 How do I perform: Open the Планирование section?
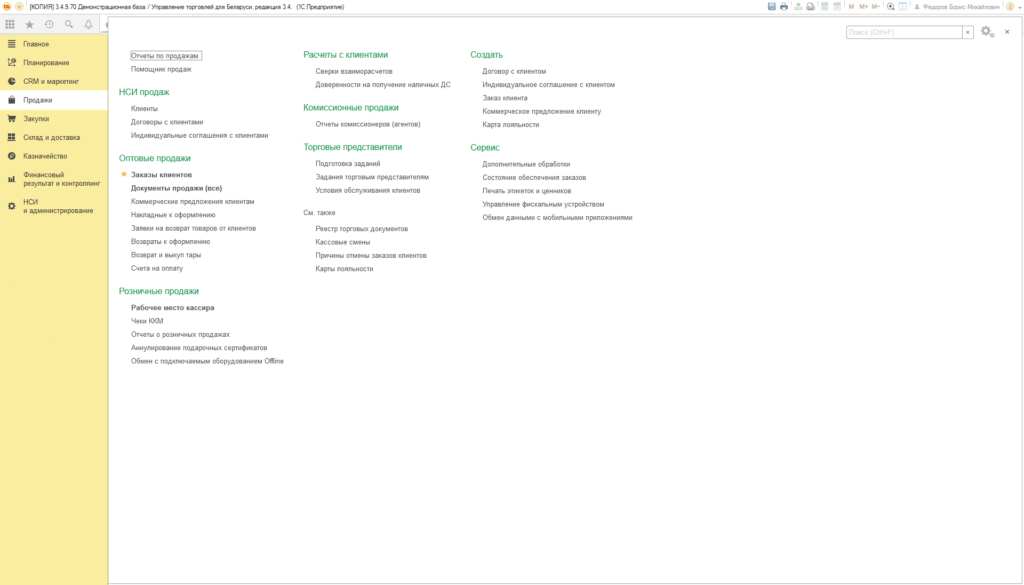pos(54,63)
